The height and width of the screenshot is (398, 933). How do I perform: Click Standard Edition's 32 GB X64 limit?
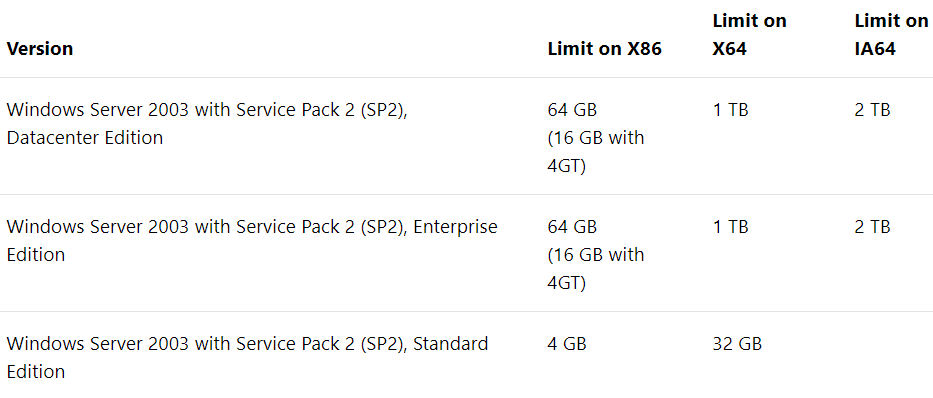coord(737,344)
